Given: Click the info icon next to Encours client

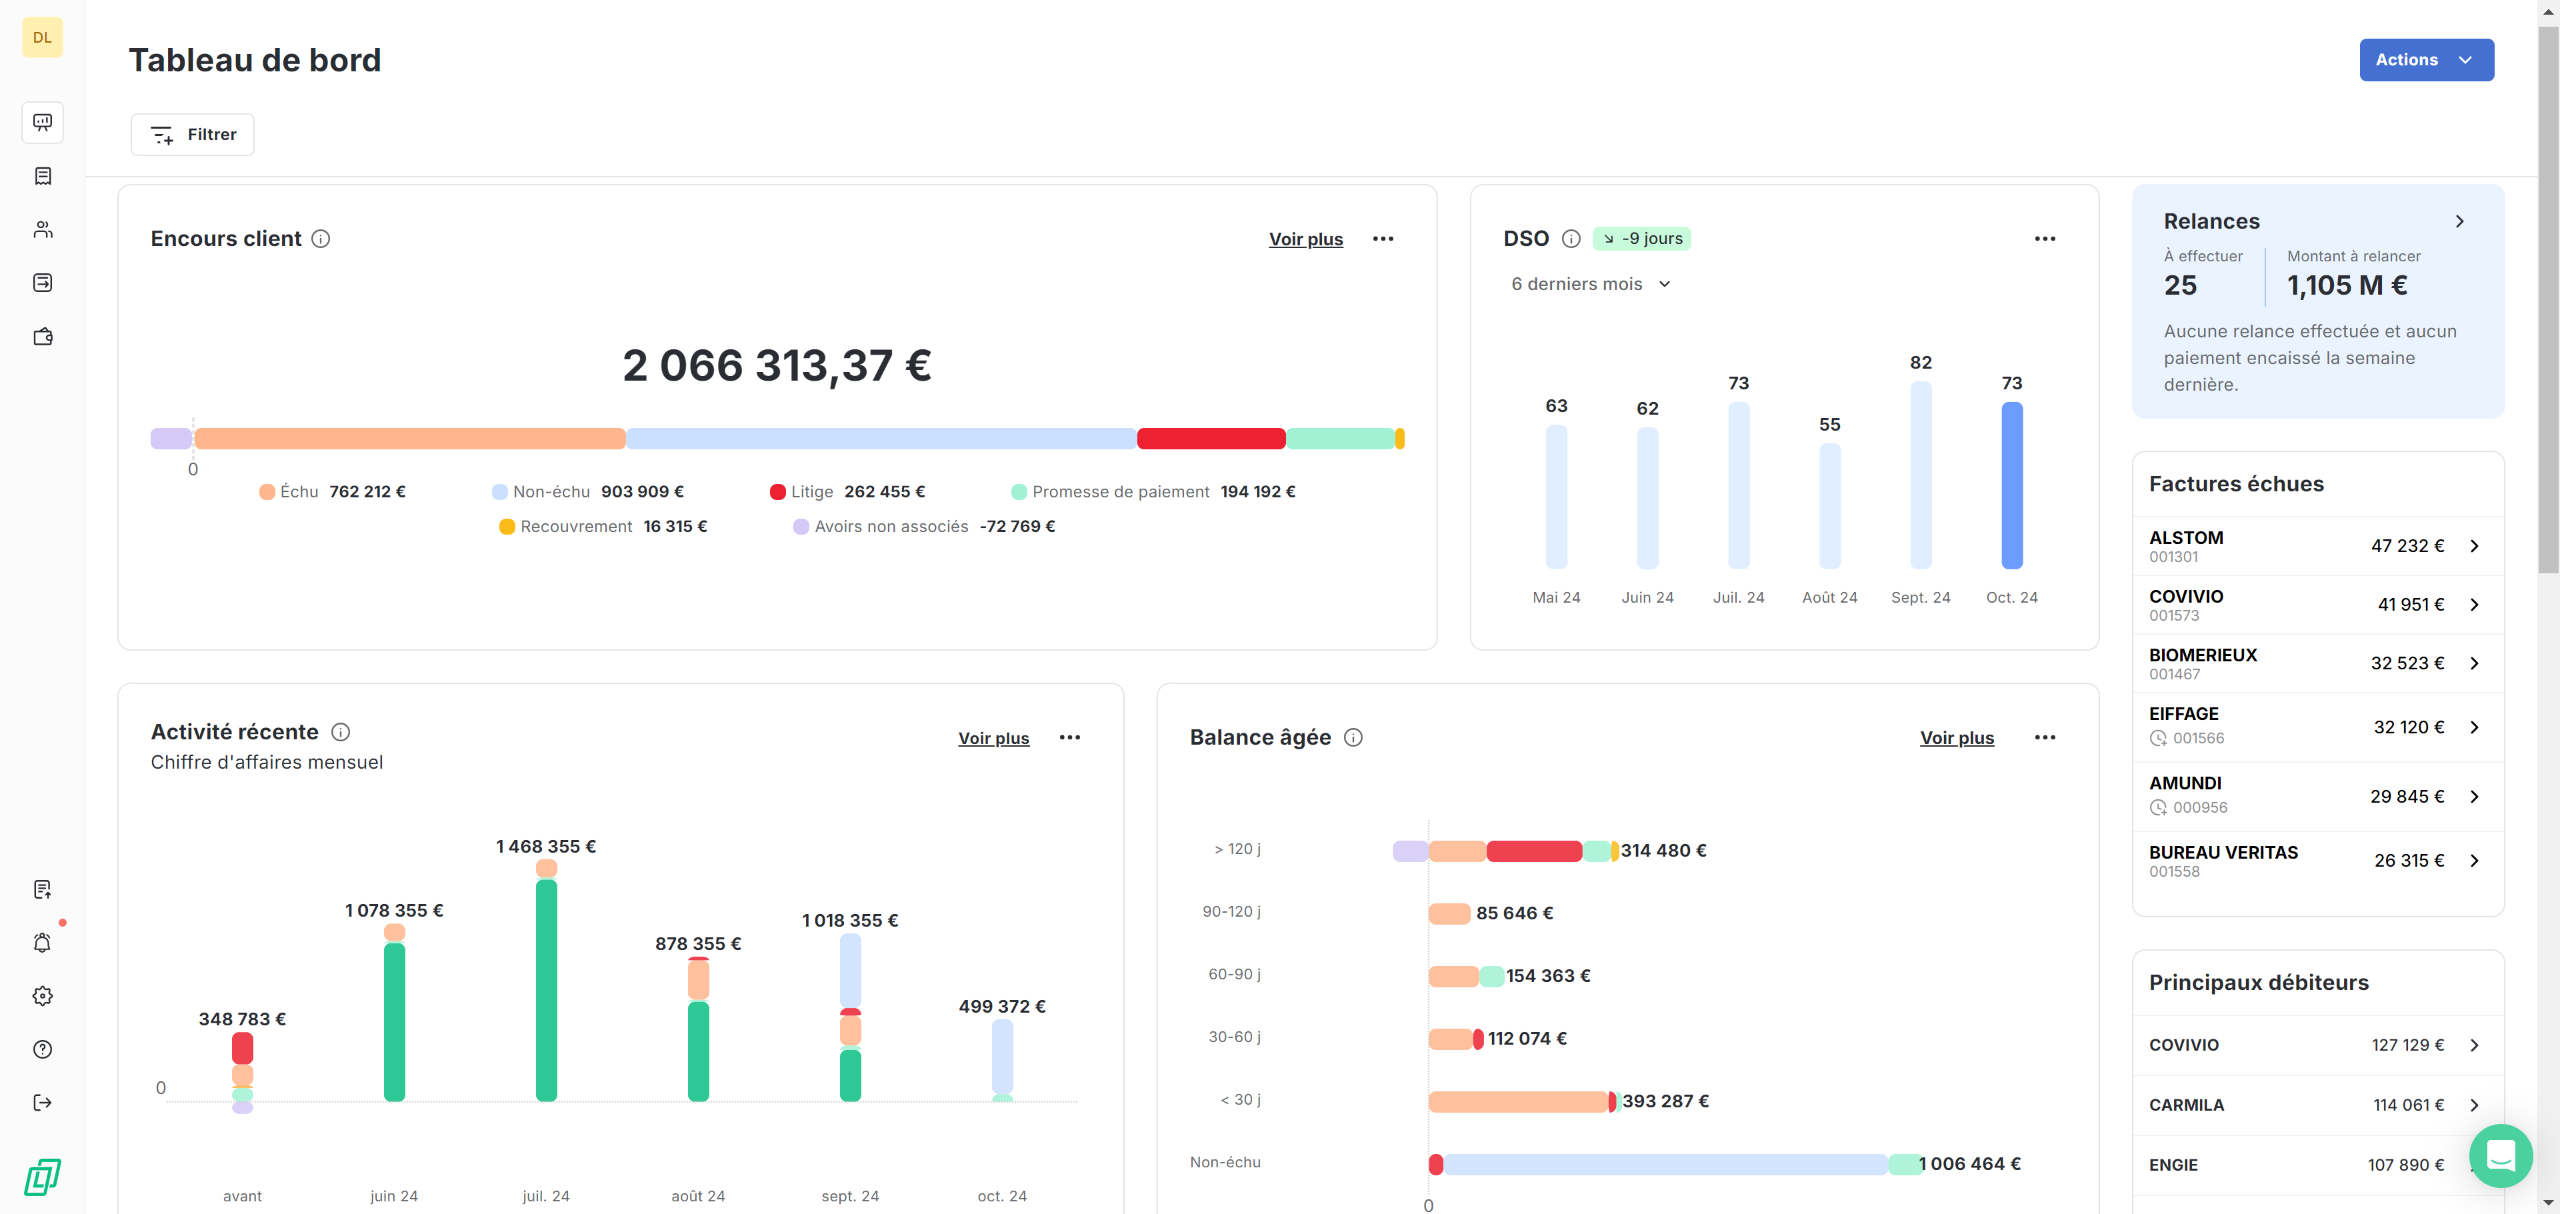Looking at the screenshot, I should [320, 239].
